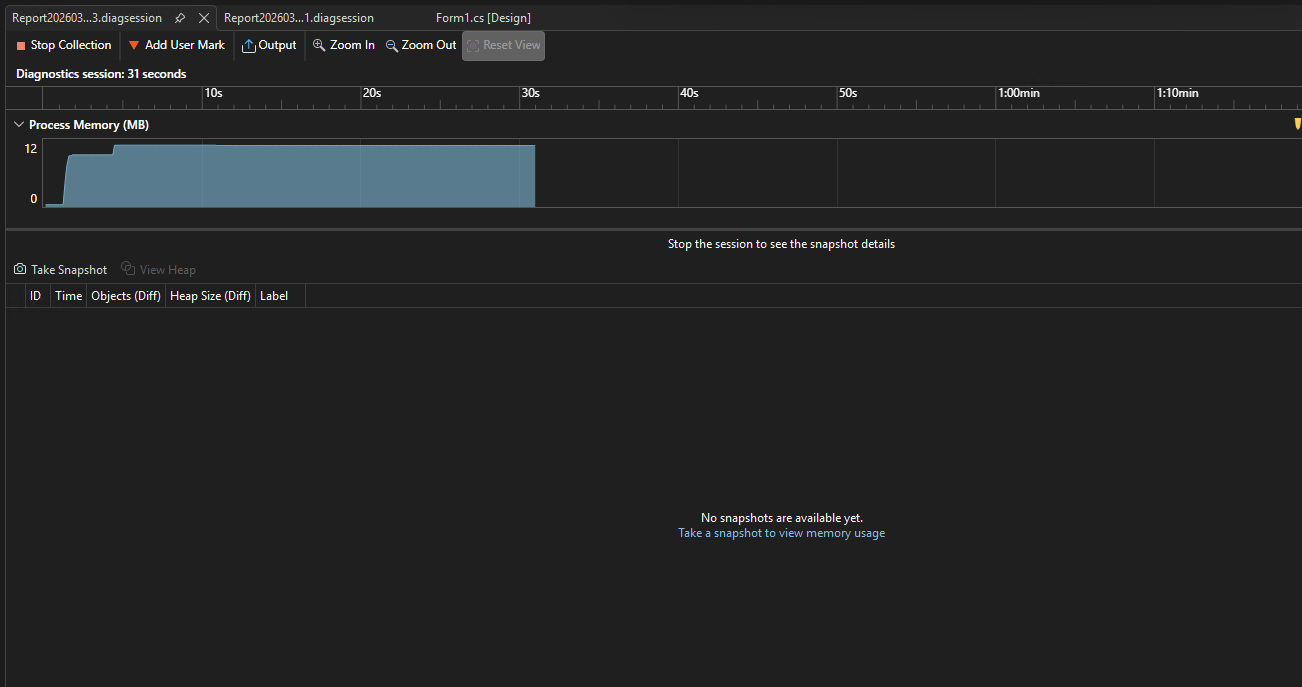Viewport: 1302px width, 687px height.
Task: Expand the chevron next to Process Memory
Action: point(18,124)
